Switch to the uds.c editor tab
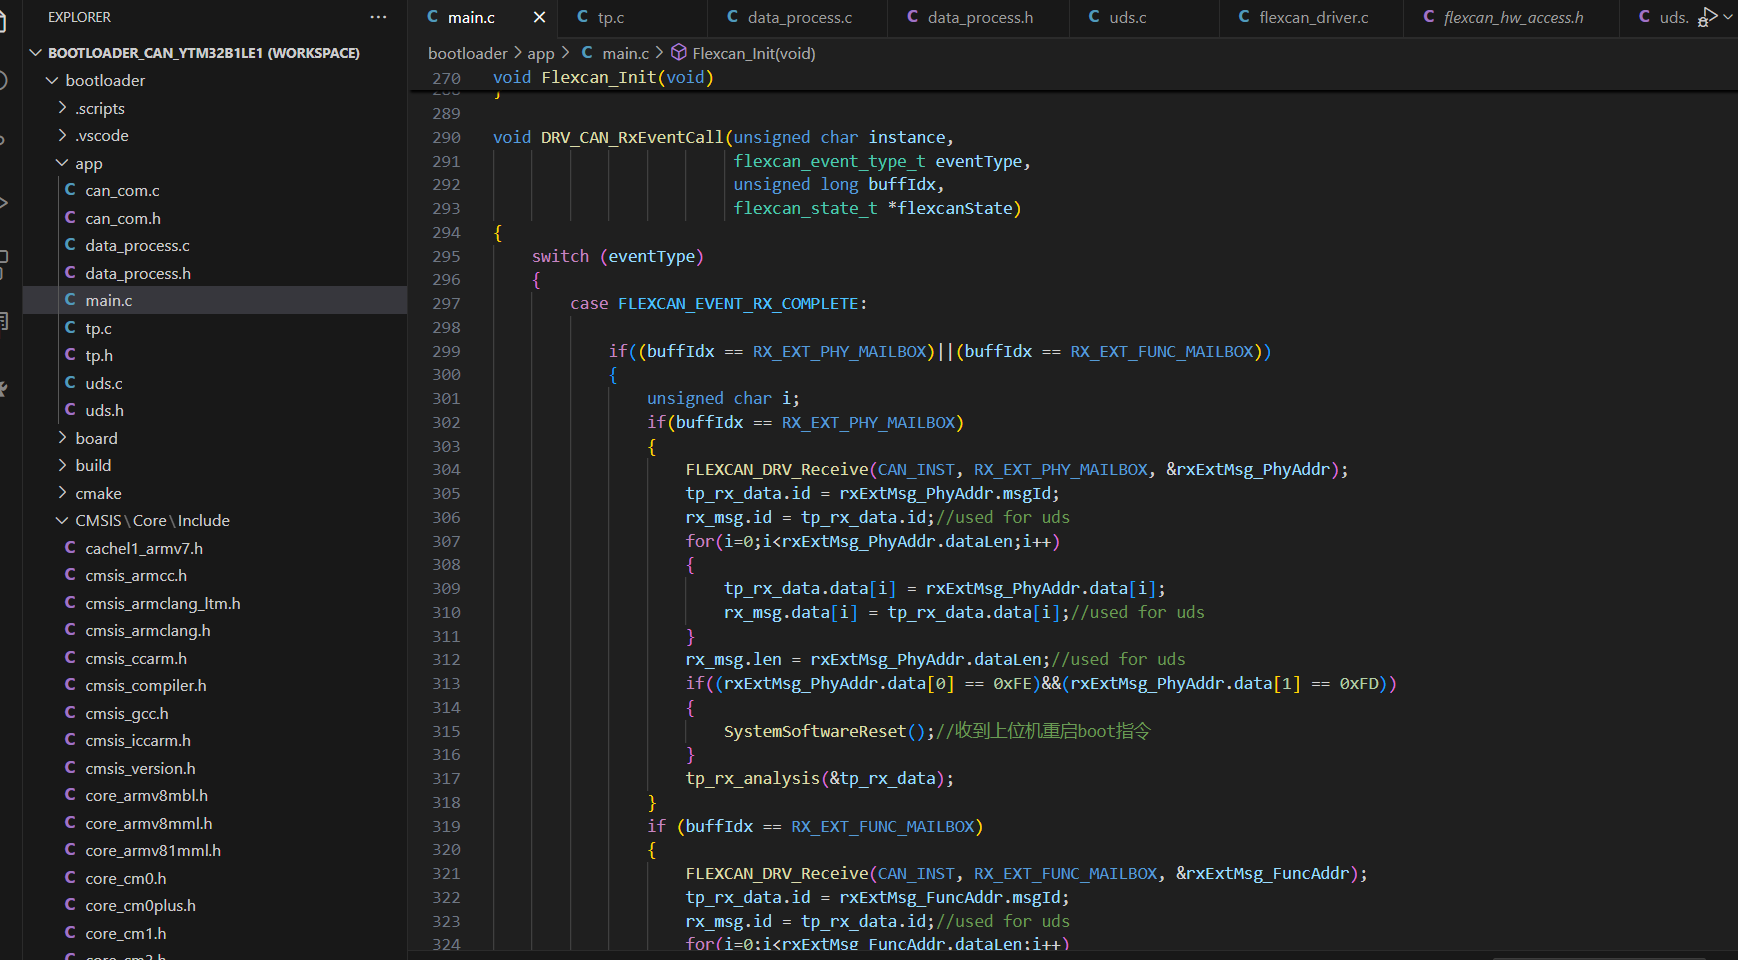This screenshot has height=960, width=1738. click(1127, 17)
